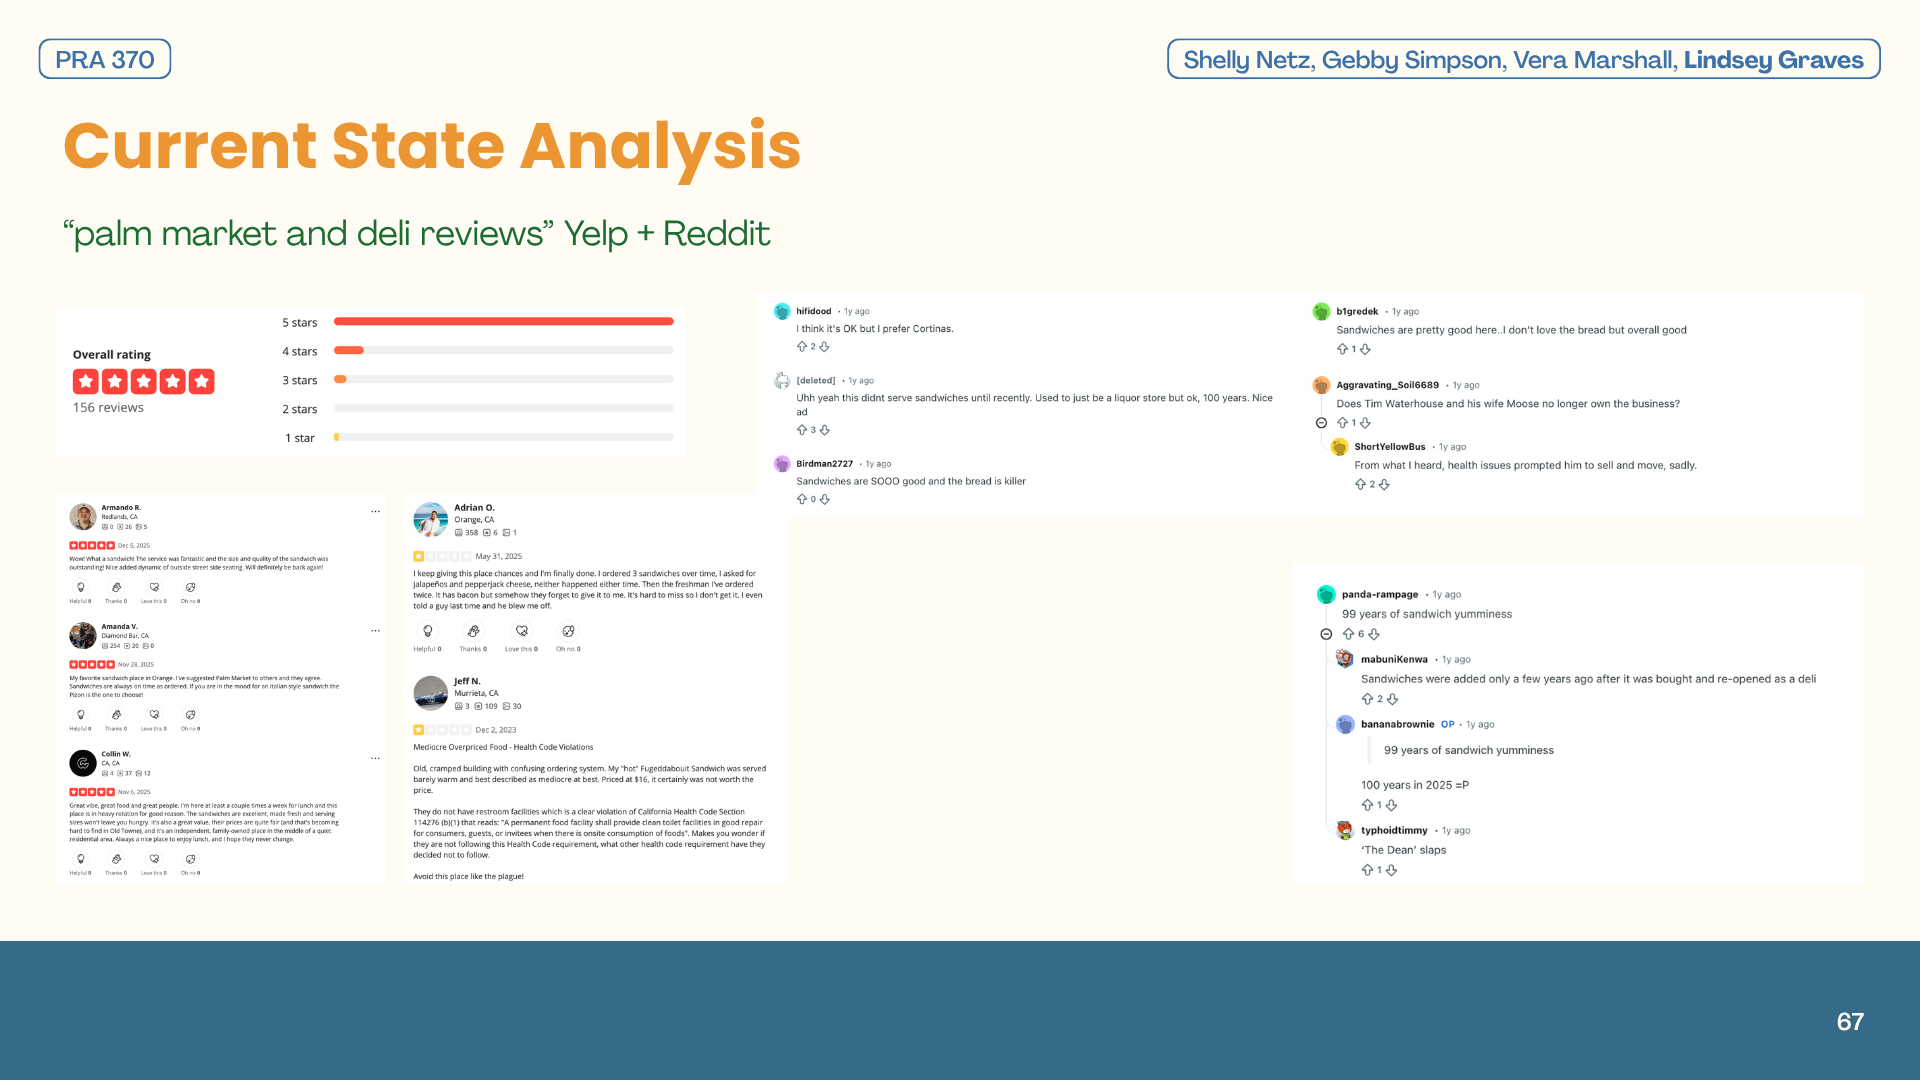Click the slide number 67
Screen dimensions: 1920x1080
click(1850, 1022)
